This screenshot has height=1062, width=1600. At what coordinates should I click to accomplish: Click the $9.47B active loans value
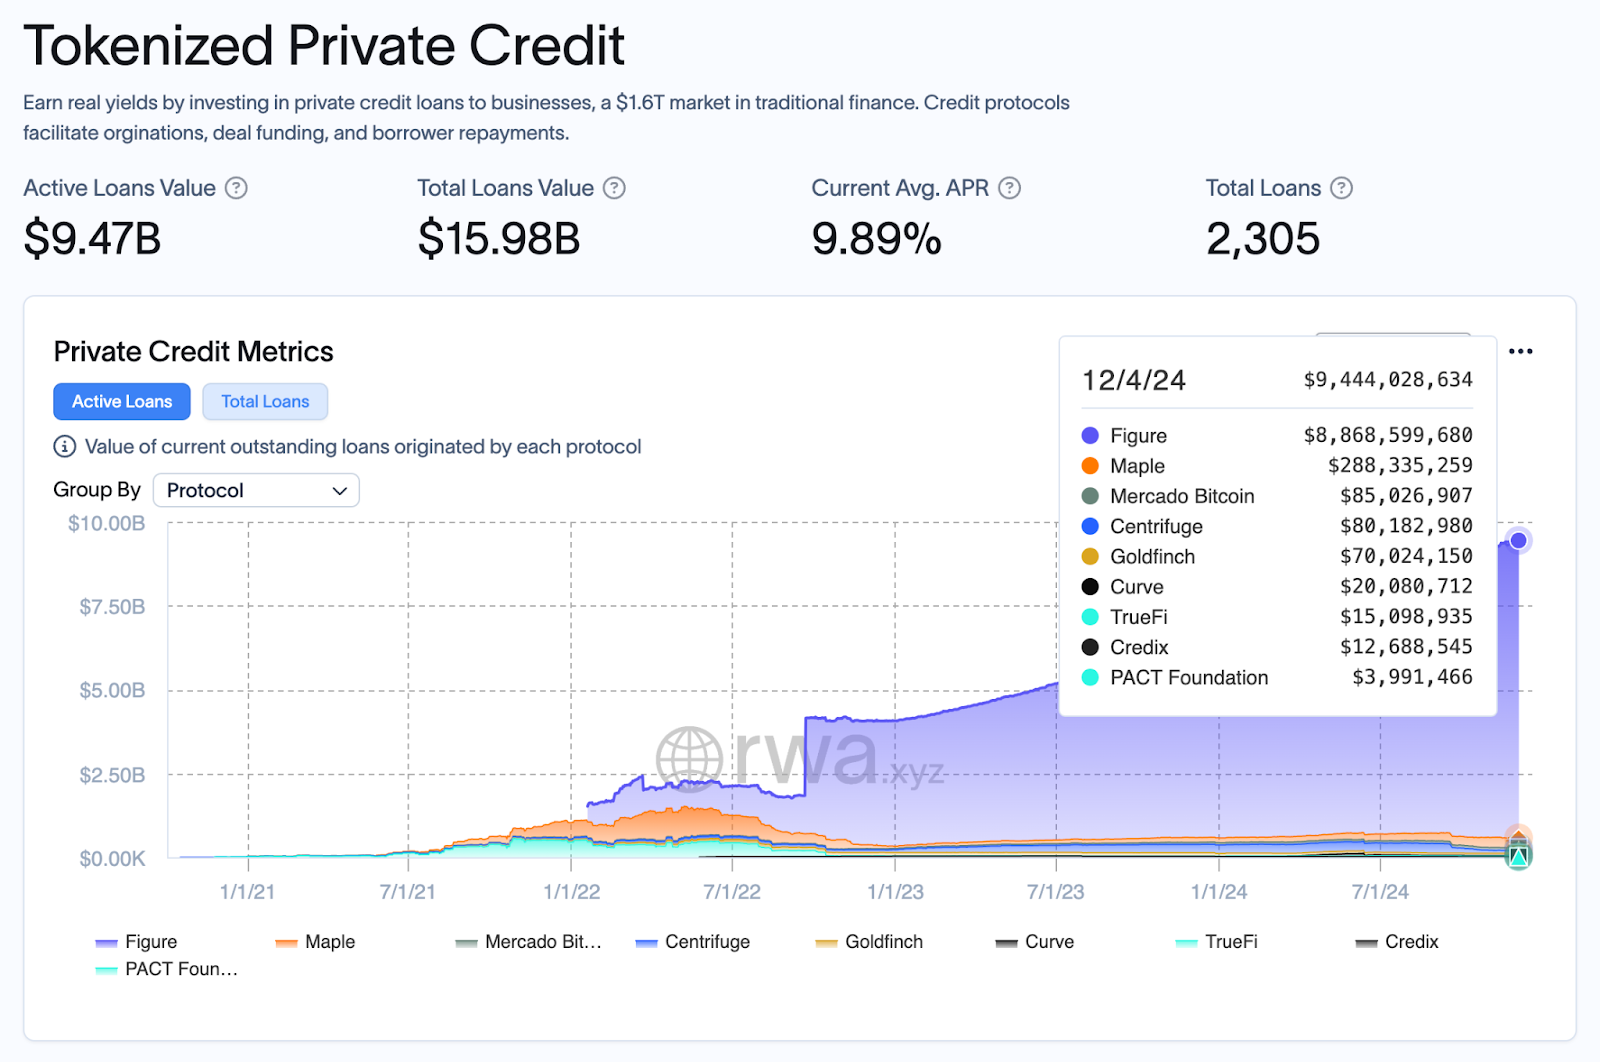pyautogui.click(x=92, y=239)
